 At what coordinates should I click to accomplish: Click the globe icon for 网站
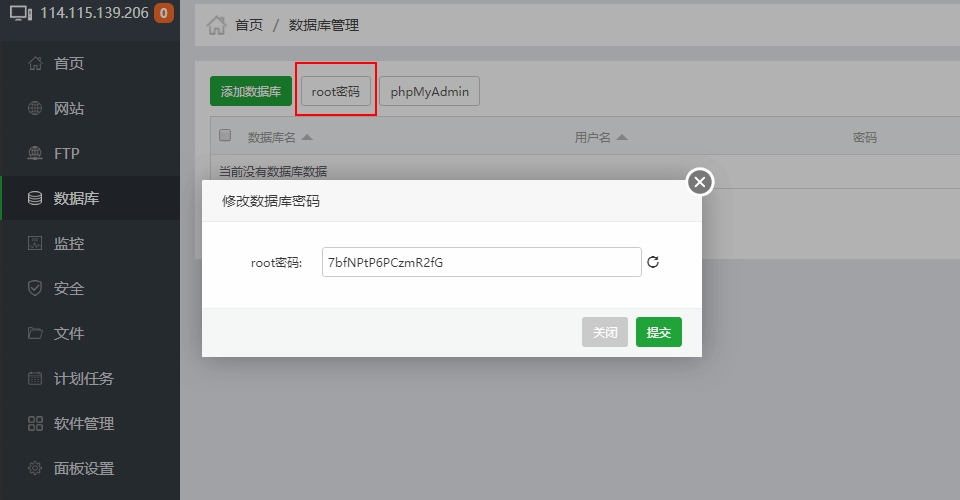(36, 108)
